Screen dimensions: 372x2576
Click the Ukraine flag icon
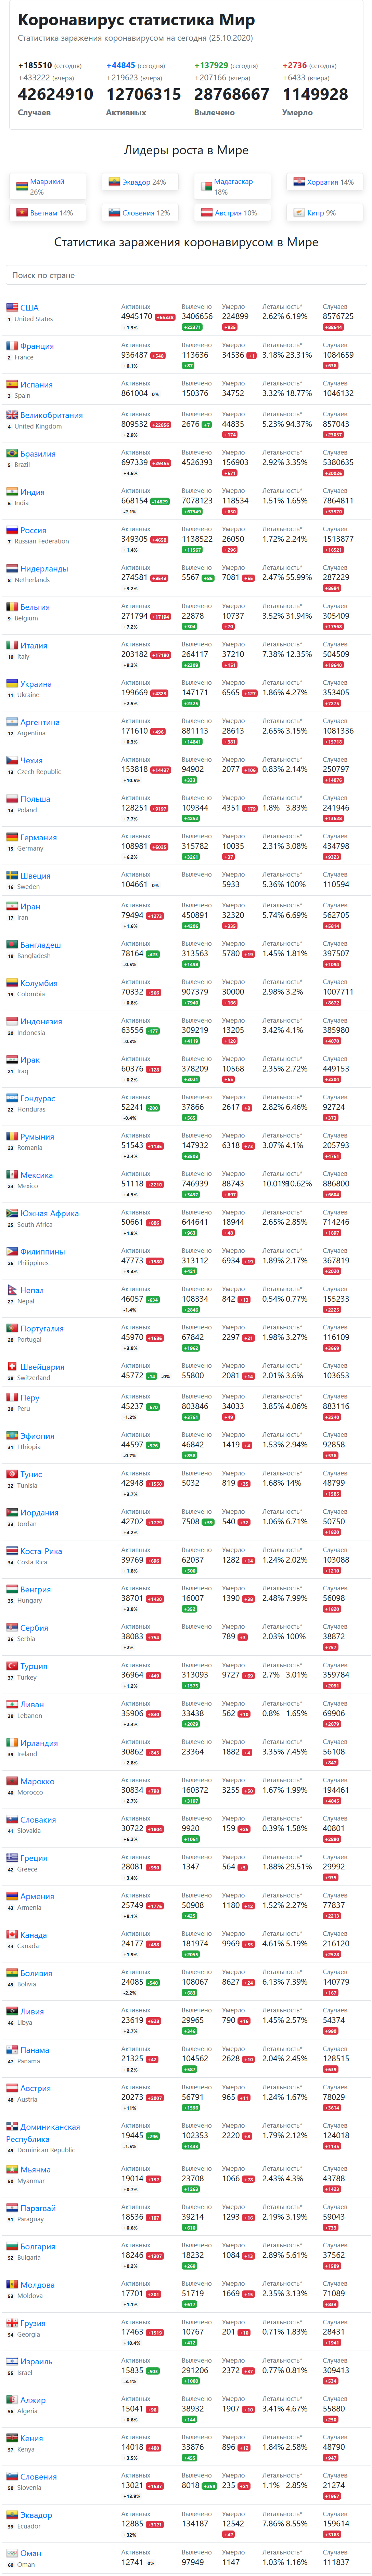click(12, 683)
